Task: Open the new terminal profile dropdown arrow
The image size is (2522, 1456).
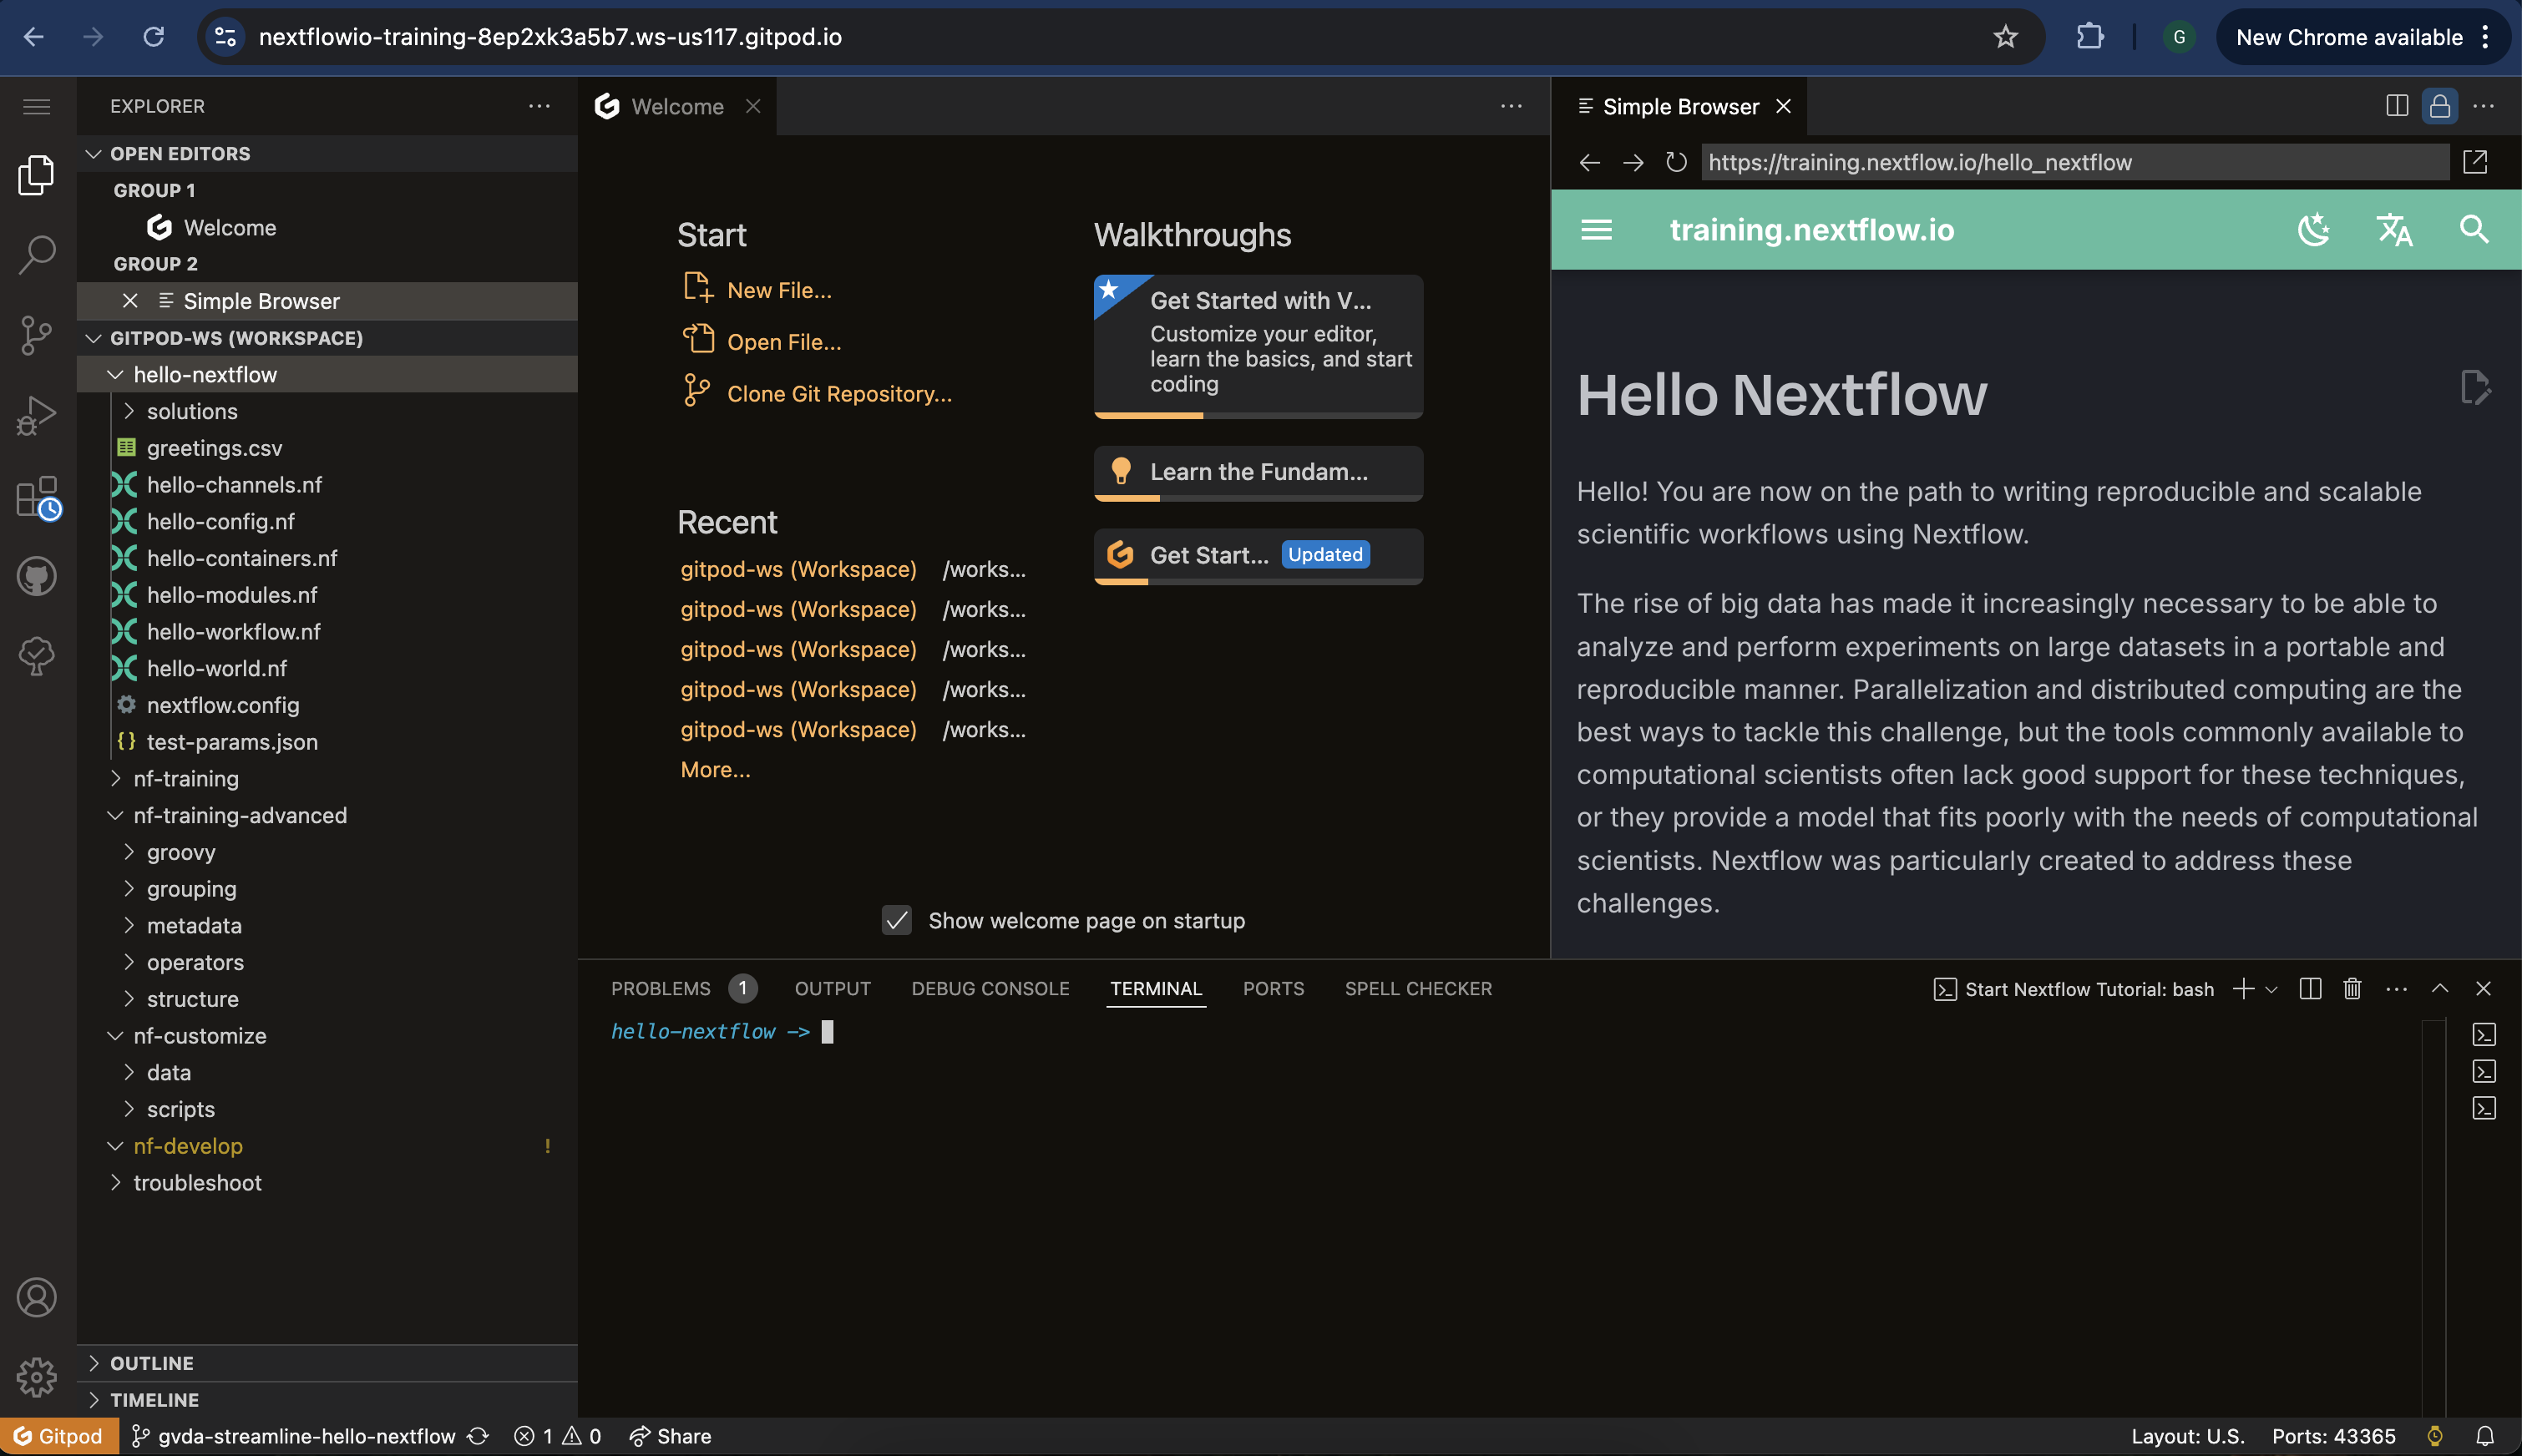Action: point(2271,989)
